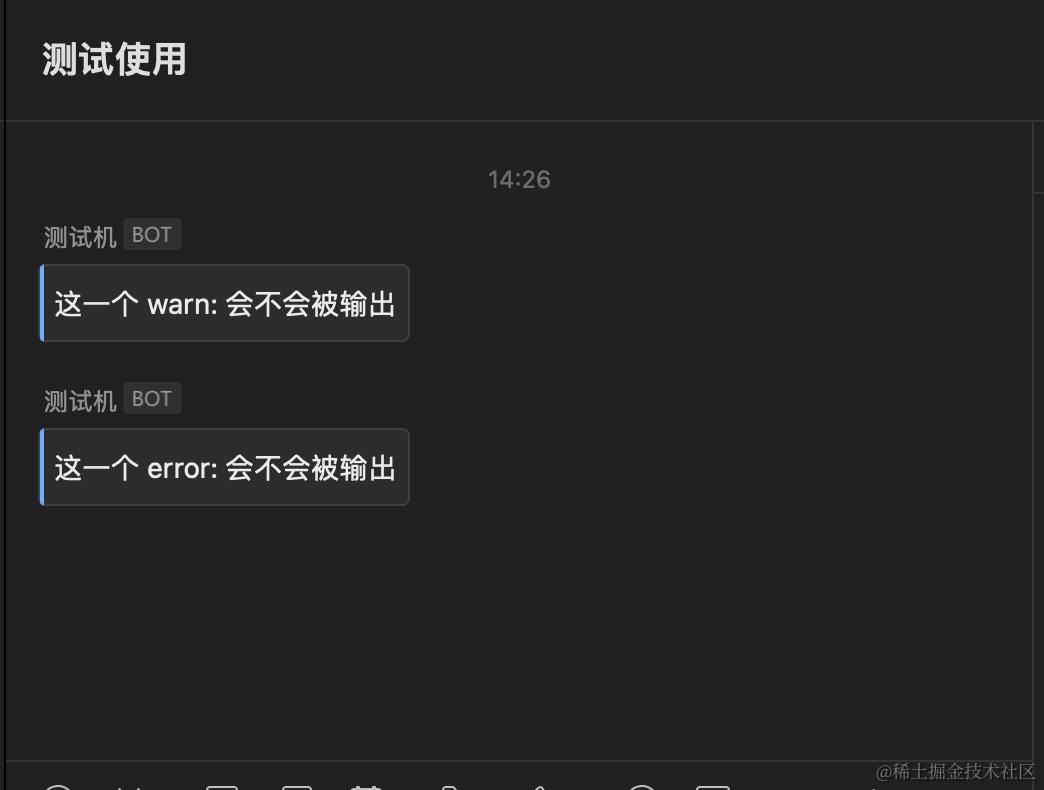Viewport: 1044px width, 790px height.
Task: Click the BOT badge above the warn message
Action: click(152, 234)
